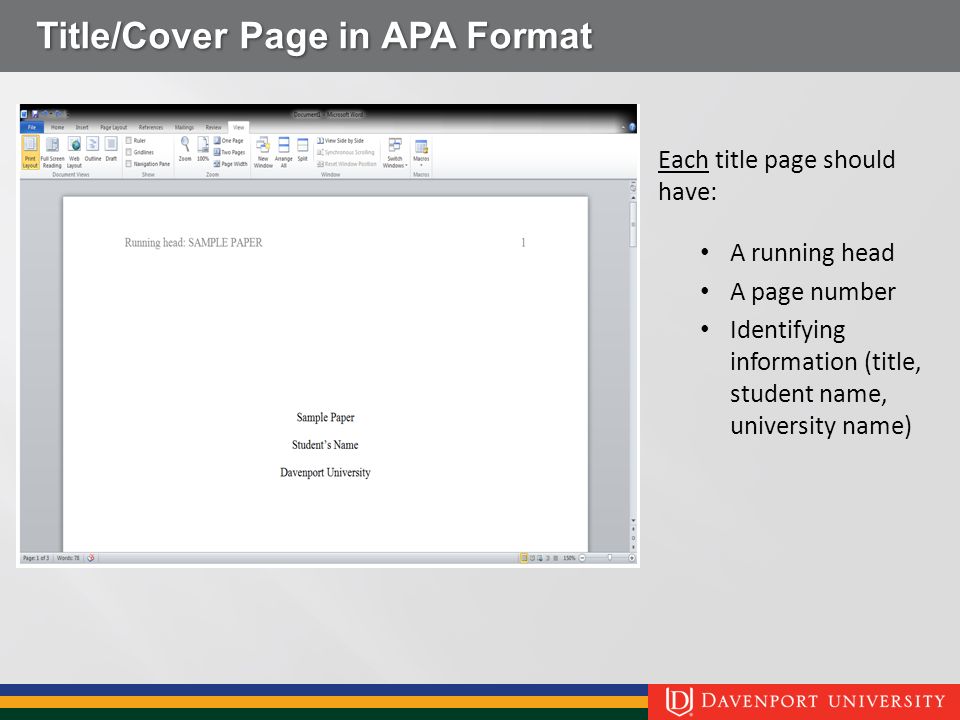Click Arrange All windows

point(283,152)
